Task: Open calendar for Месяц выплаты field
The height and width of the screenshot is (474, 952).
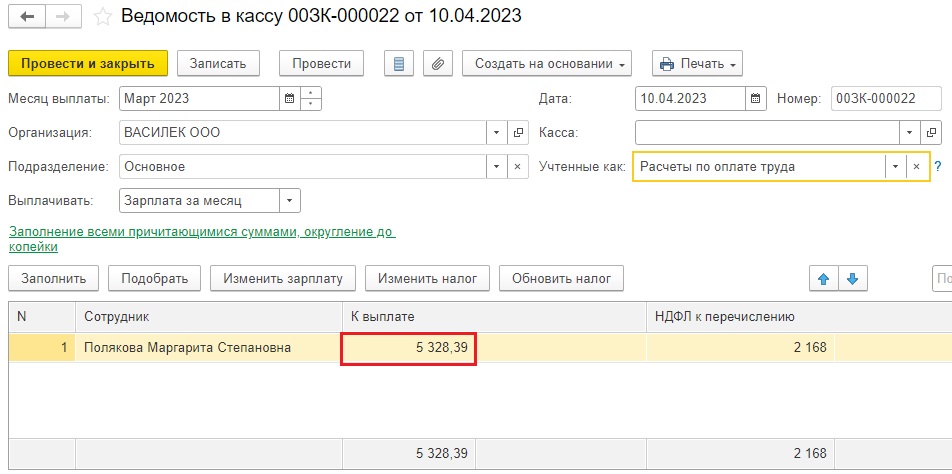Action: point(290,98)
